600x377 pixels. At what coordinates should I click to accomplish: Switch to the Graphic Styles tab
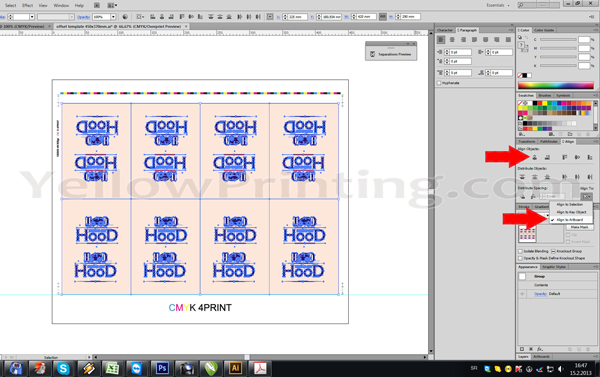tap(554, 267)
